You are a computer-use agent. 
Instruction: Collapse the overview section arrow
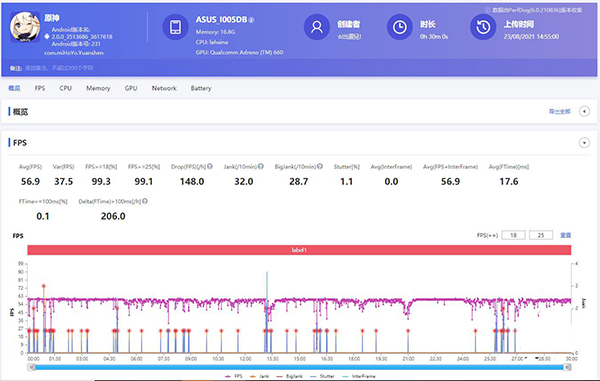pyautogui.click(x=584, y=111)
